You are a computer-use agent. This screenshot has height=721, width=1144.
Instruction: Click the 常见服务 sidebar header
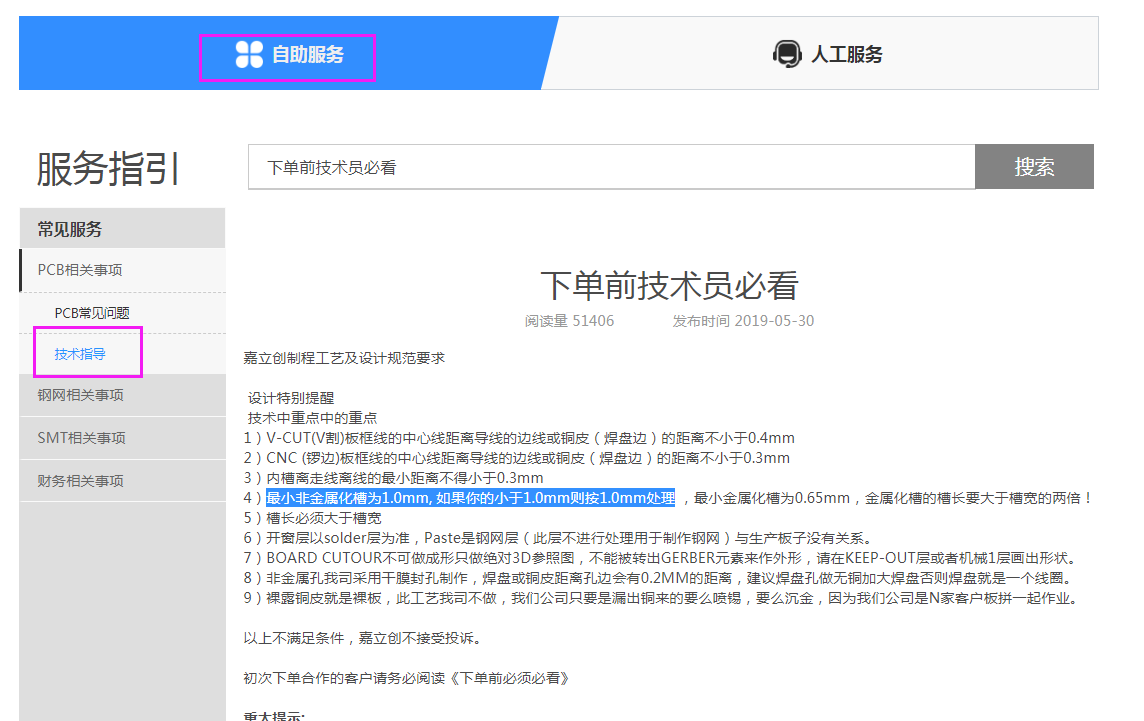click(70, 229)
